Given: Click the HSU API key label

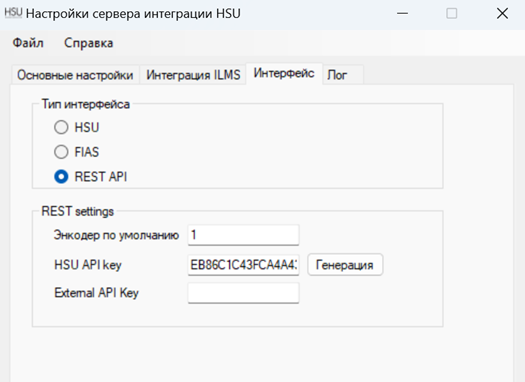Looking at the screenshot, I should (x=88, y=265).
